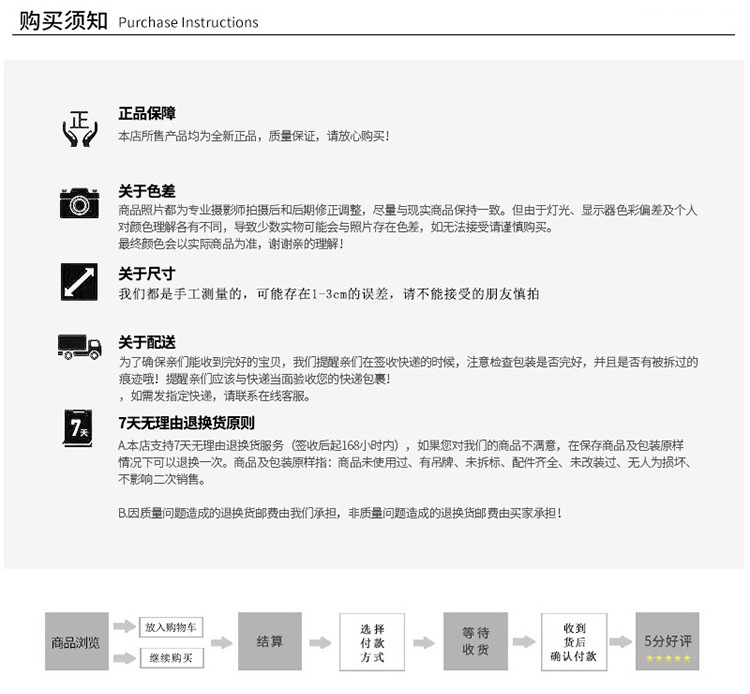Select the 商品浏览 step box
The image size is (750, 694).
pos(77,641)
